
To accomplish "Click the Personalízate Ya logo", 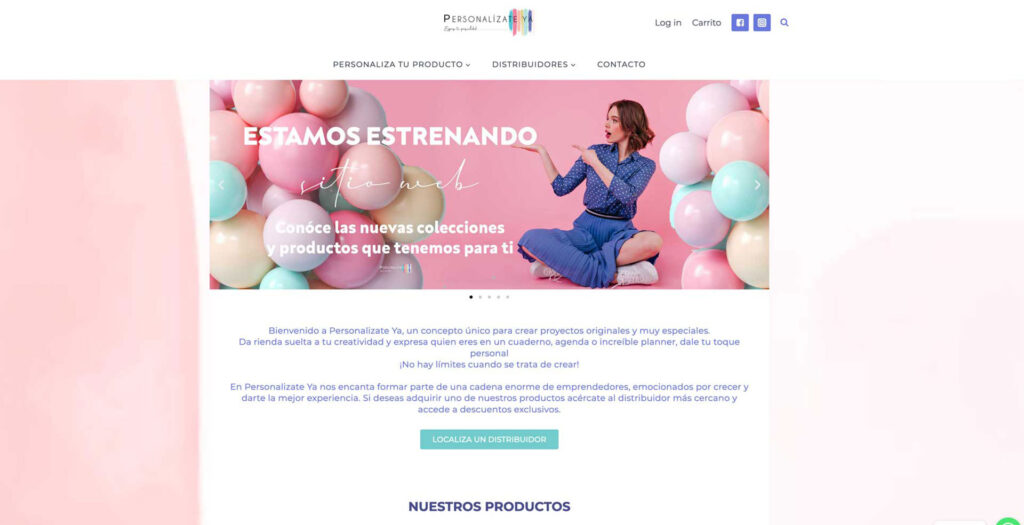I will click(x=489, y=22).
